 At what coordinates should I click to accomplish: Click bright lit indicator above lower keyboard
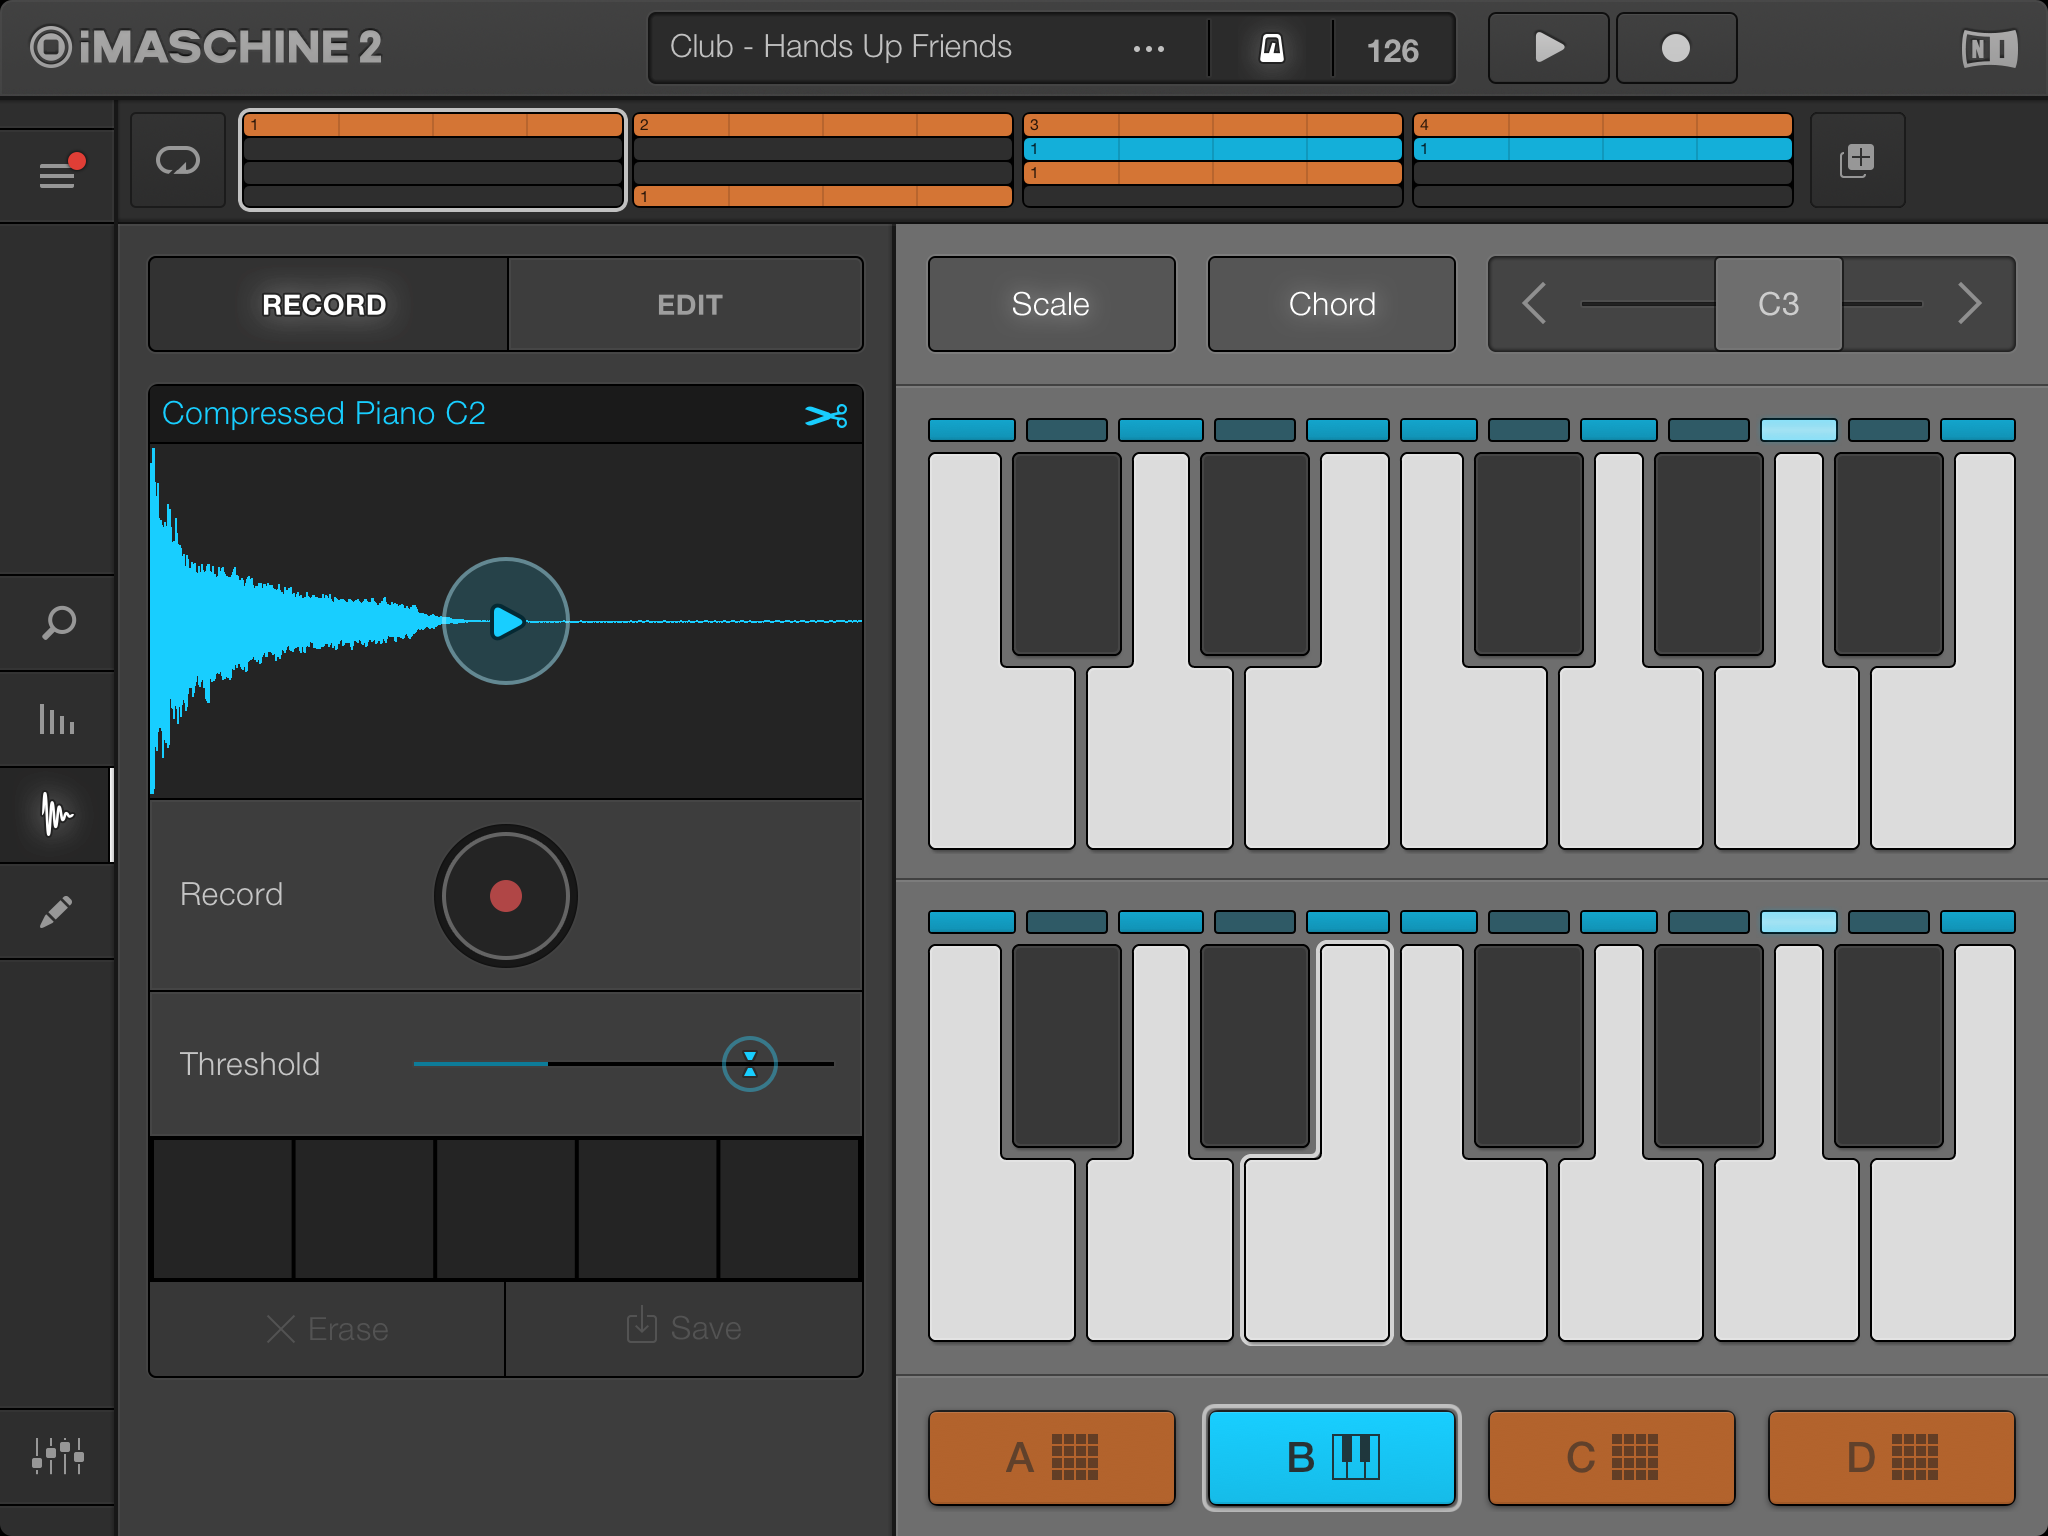pos(1799,922)
